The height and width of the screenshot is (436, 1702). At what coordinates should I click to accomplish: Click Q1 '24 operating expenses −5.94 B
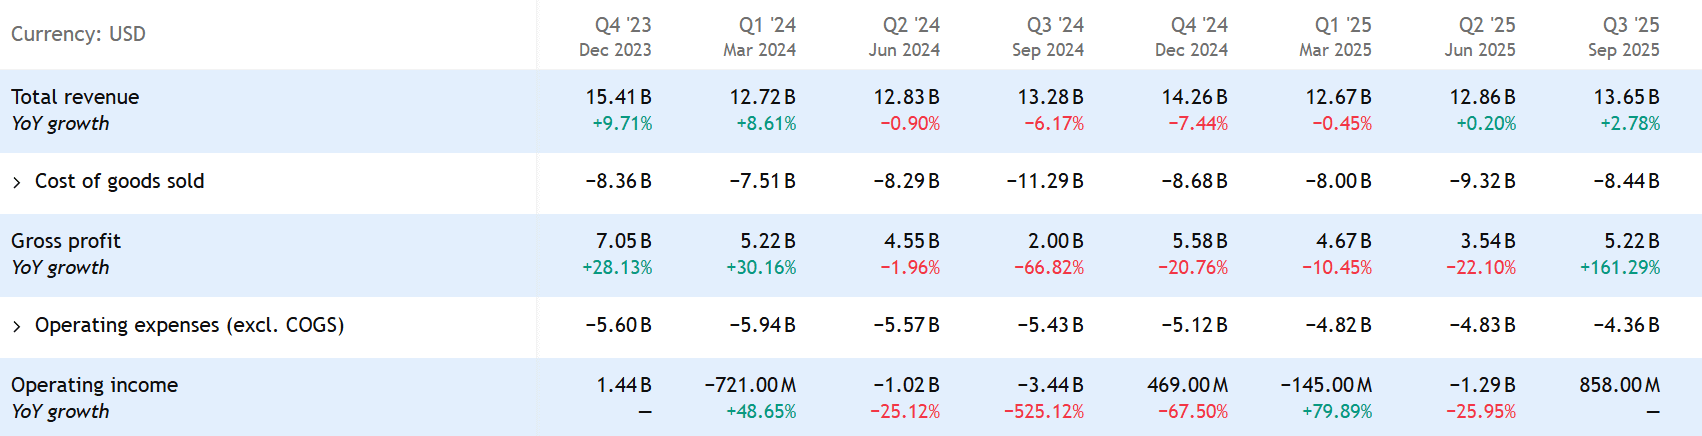tap(762, 325)
